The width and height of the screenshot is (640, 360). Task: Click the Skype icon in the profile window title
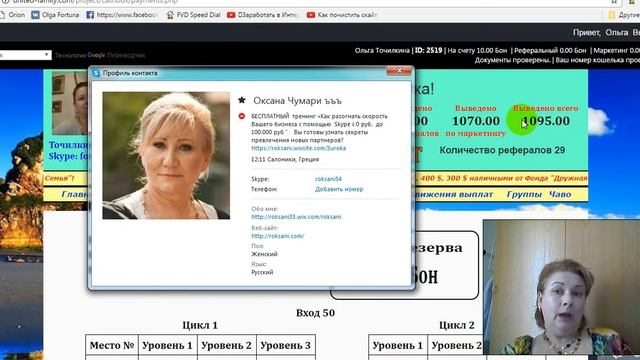(96, 73)
